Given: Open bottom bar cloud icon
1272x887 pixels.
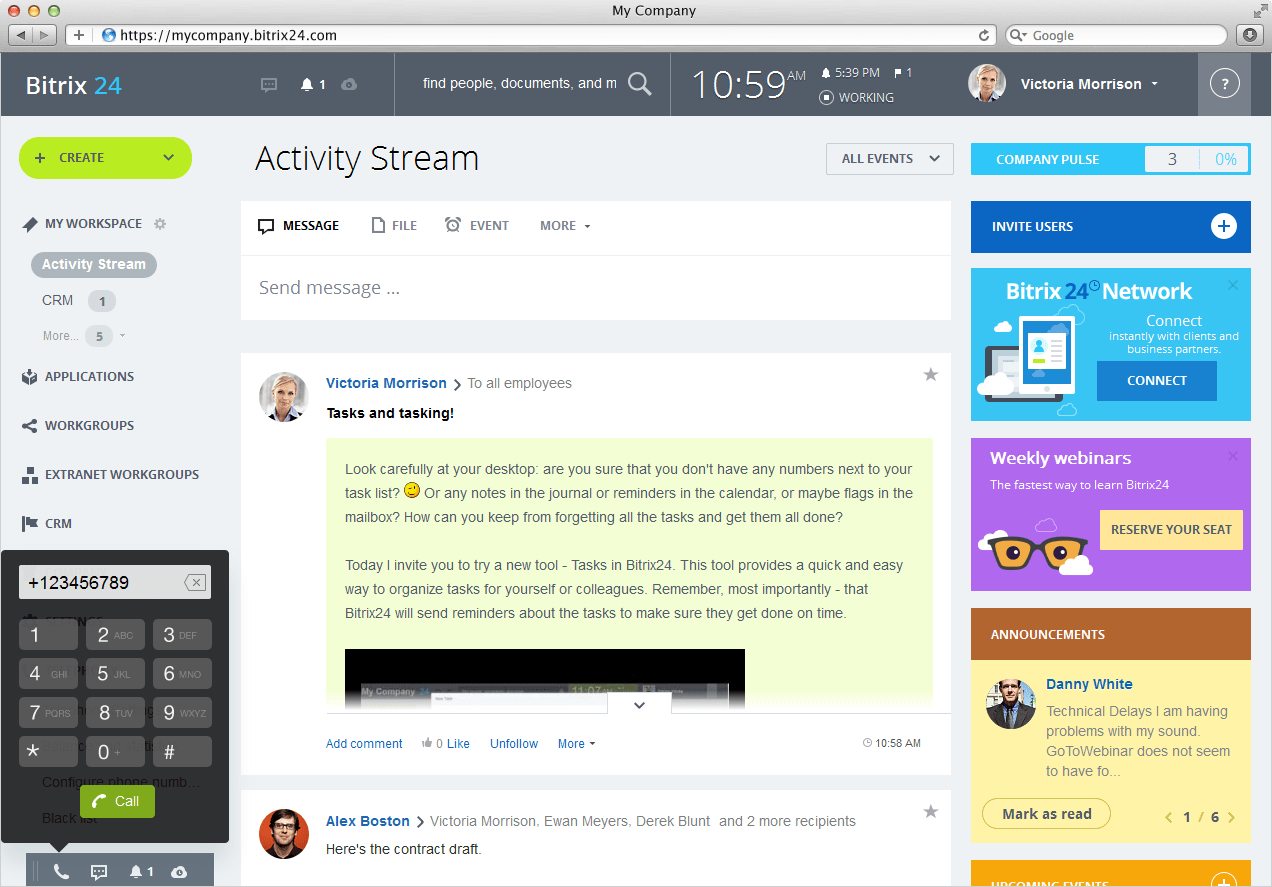Looking at the screenshot, I should tap(179, 872).
